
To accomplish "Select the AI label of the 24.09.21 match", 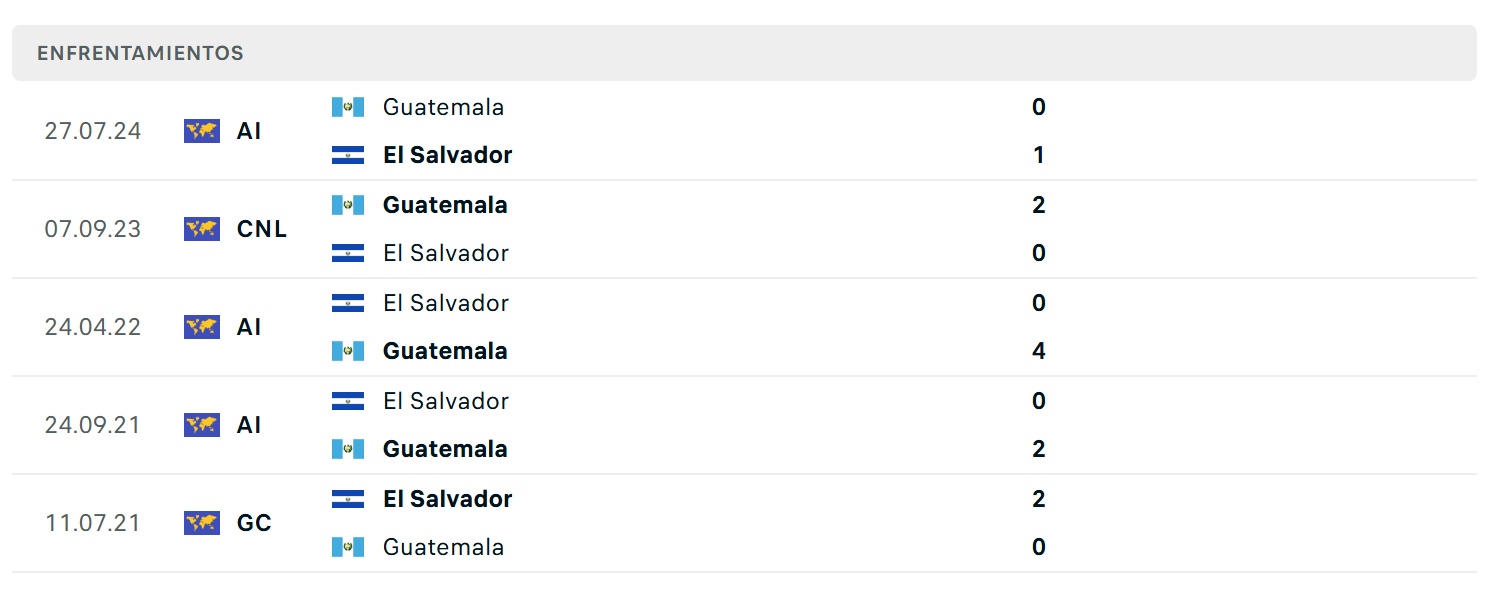I will coord(249,425).
